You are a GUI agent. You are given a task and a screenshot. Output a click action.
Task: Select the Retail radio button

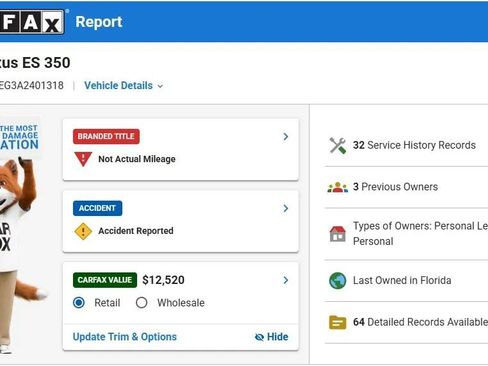79,303
